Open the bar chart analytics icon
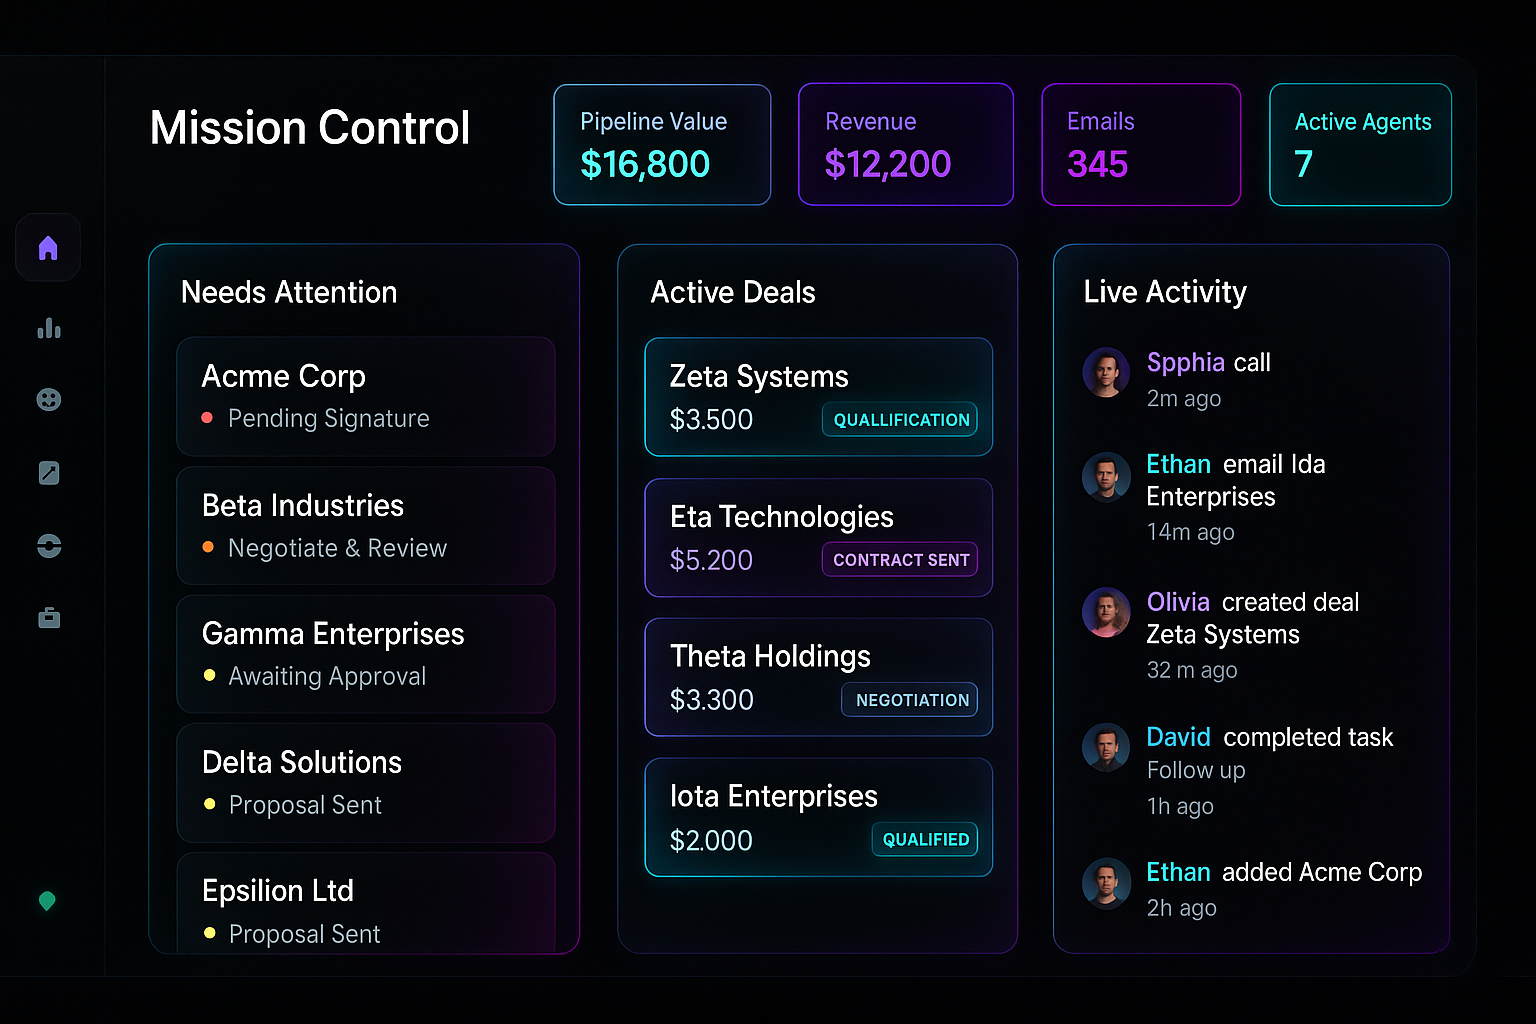Viewport: 1536px width, 1024px height. (47, 328)
